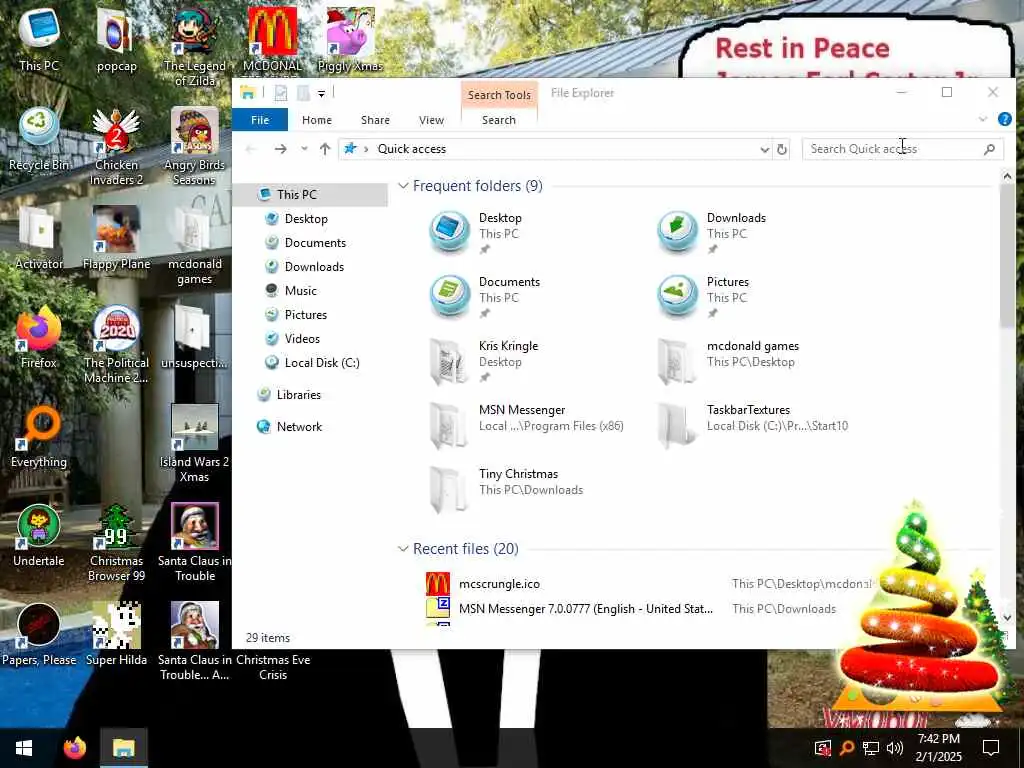Expand the ribbon with the chevron
The height and width of the screenshot is (768, 1024).
982,120
